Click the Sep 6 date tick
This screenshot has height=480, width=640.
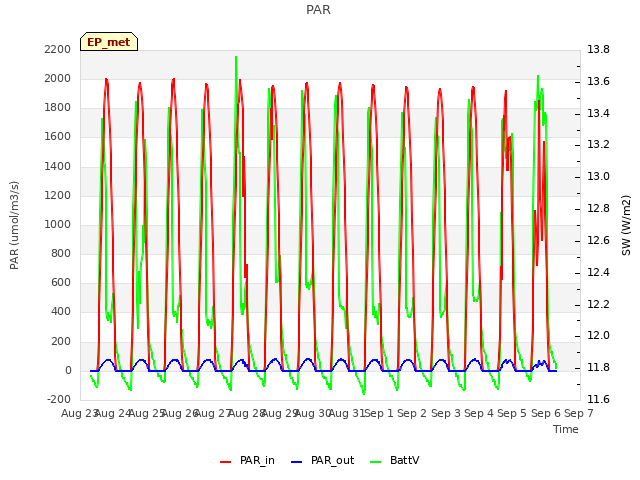[546, 413]
